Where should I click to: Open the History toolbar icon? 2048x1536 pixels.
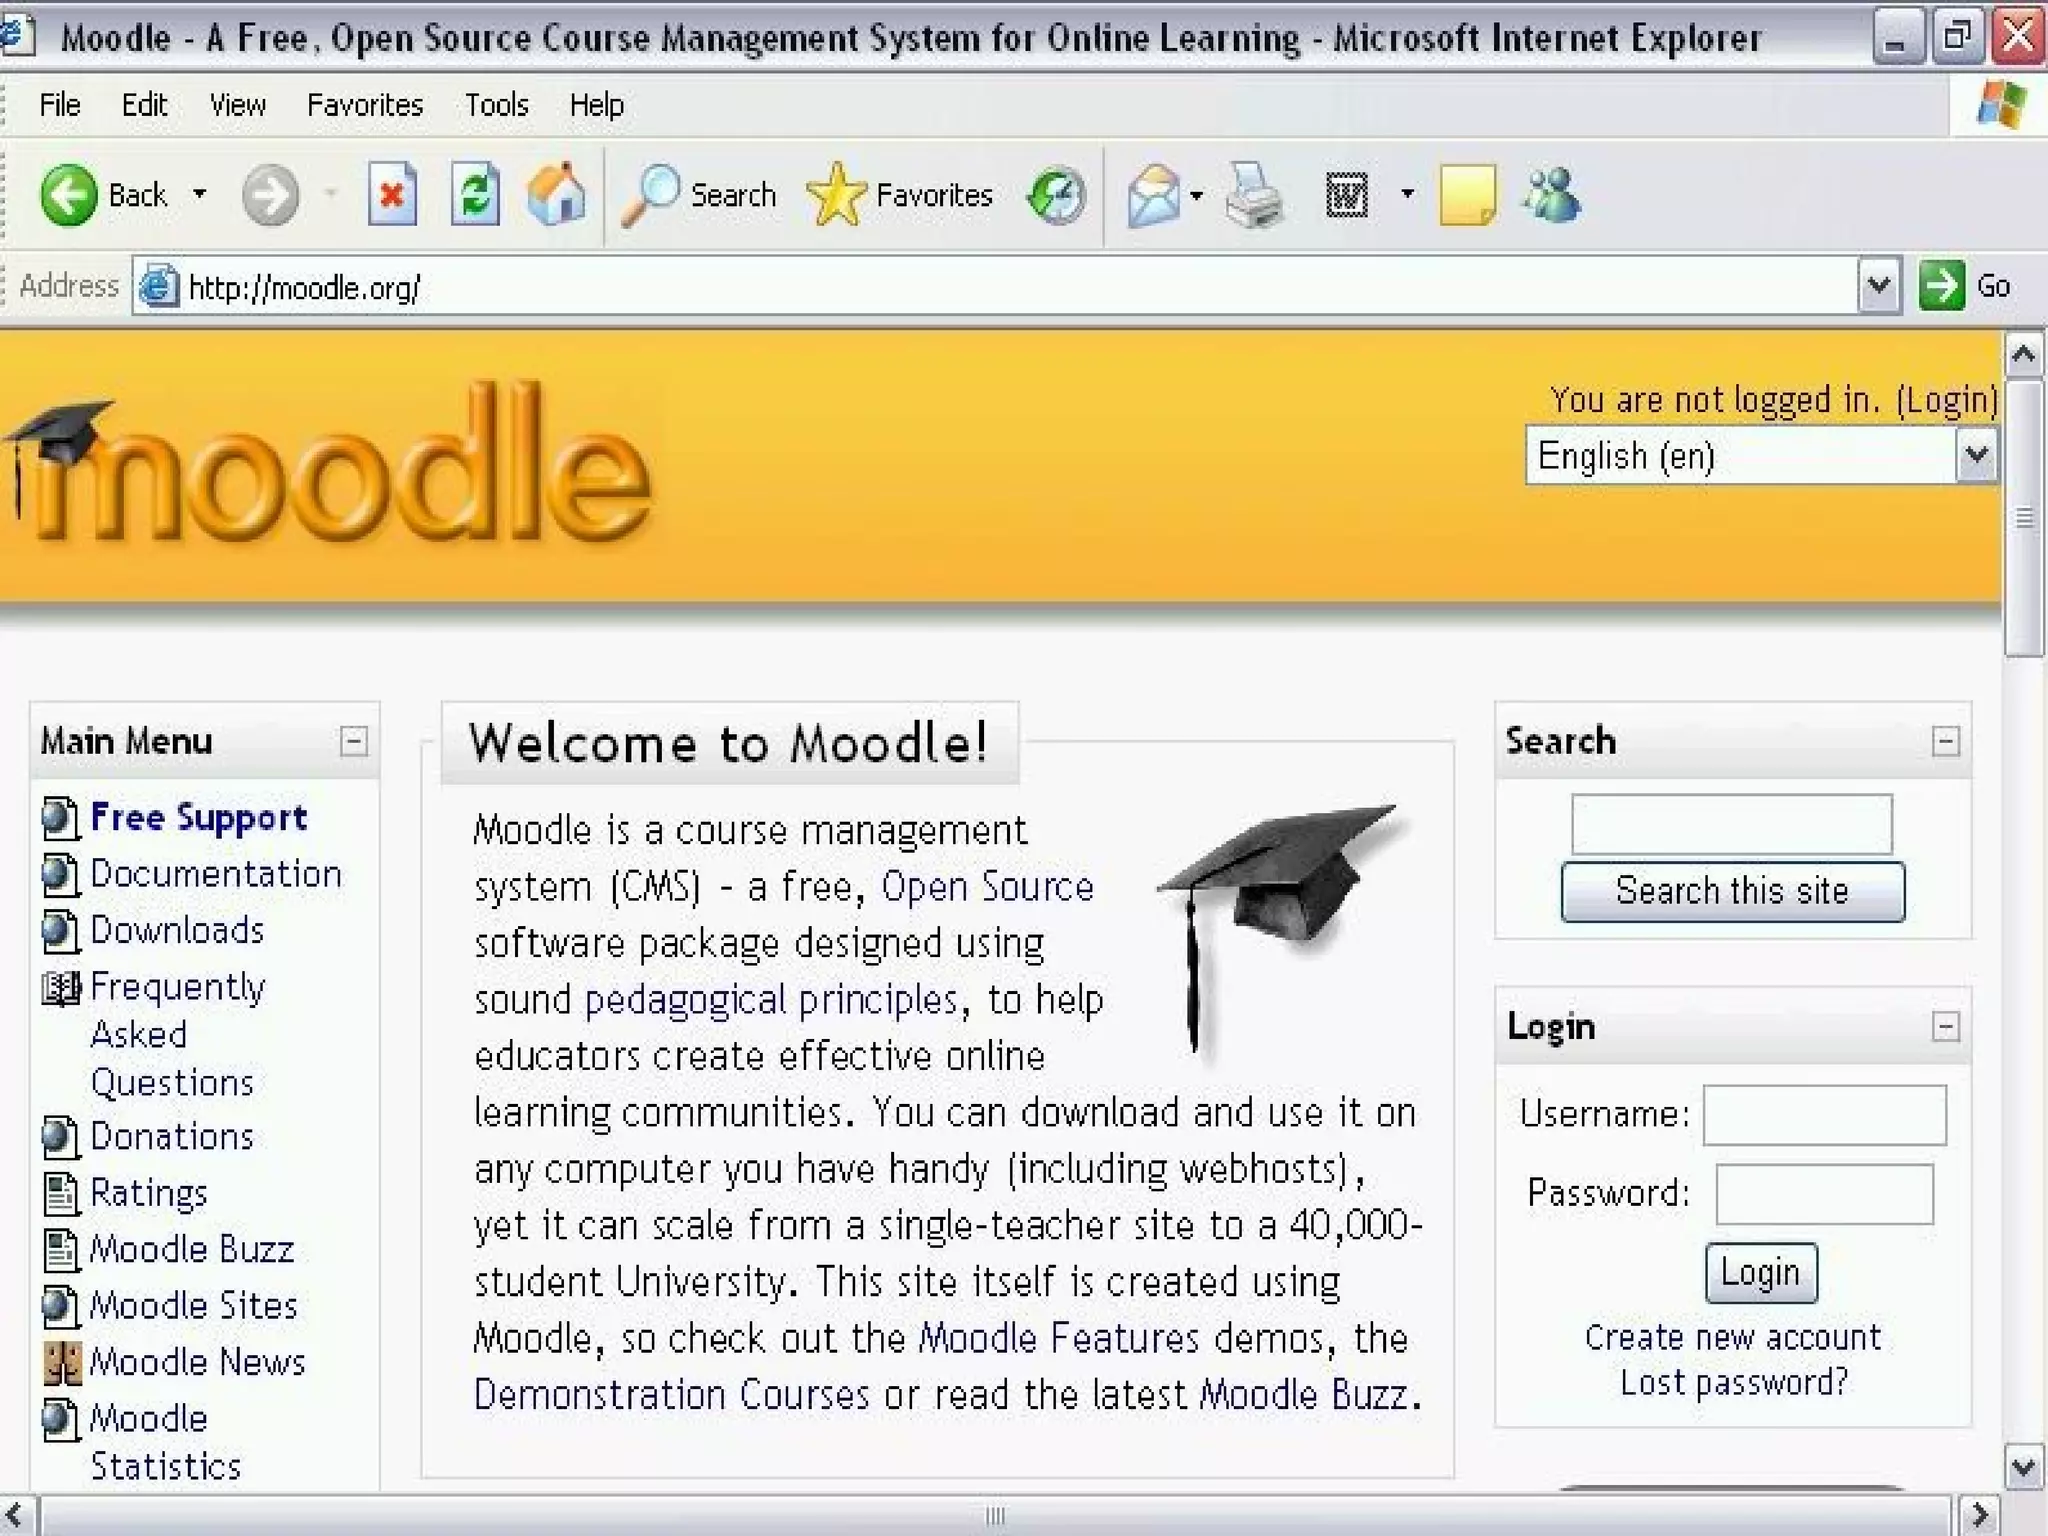[1057, 195]
